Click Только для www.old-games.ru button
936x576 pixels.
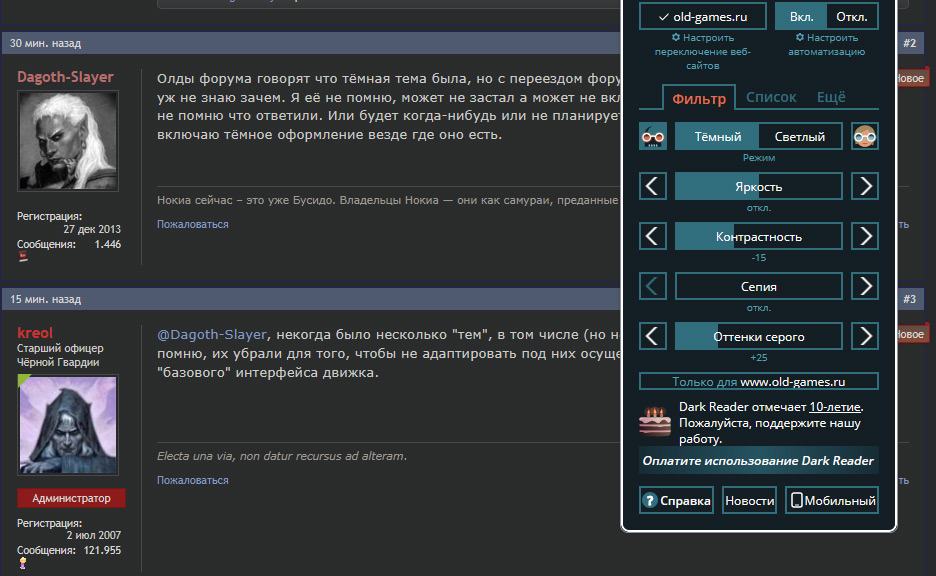(759, 381)
